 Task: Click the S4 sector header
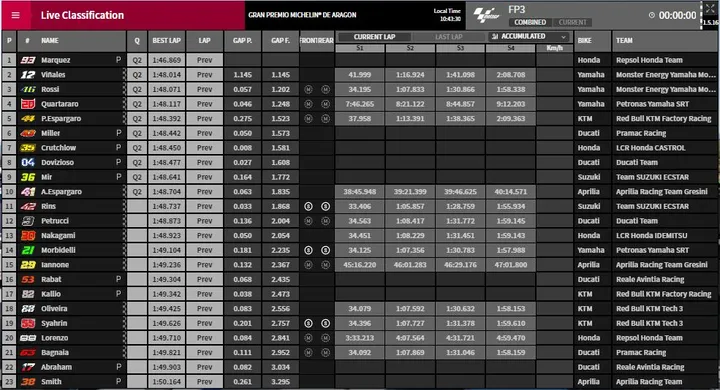(511, 48)
